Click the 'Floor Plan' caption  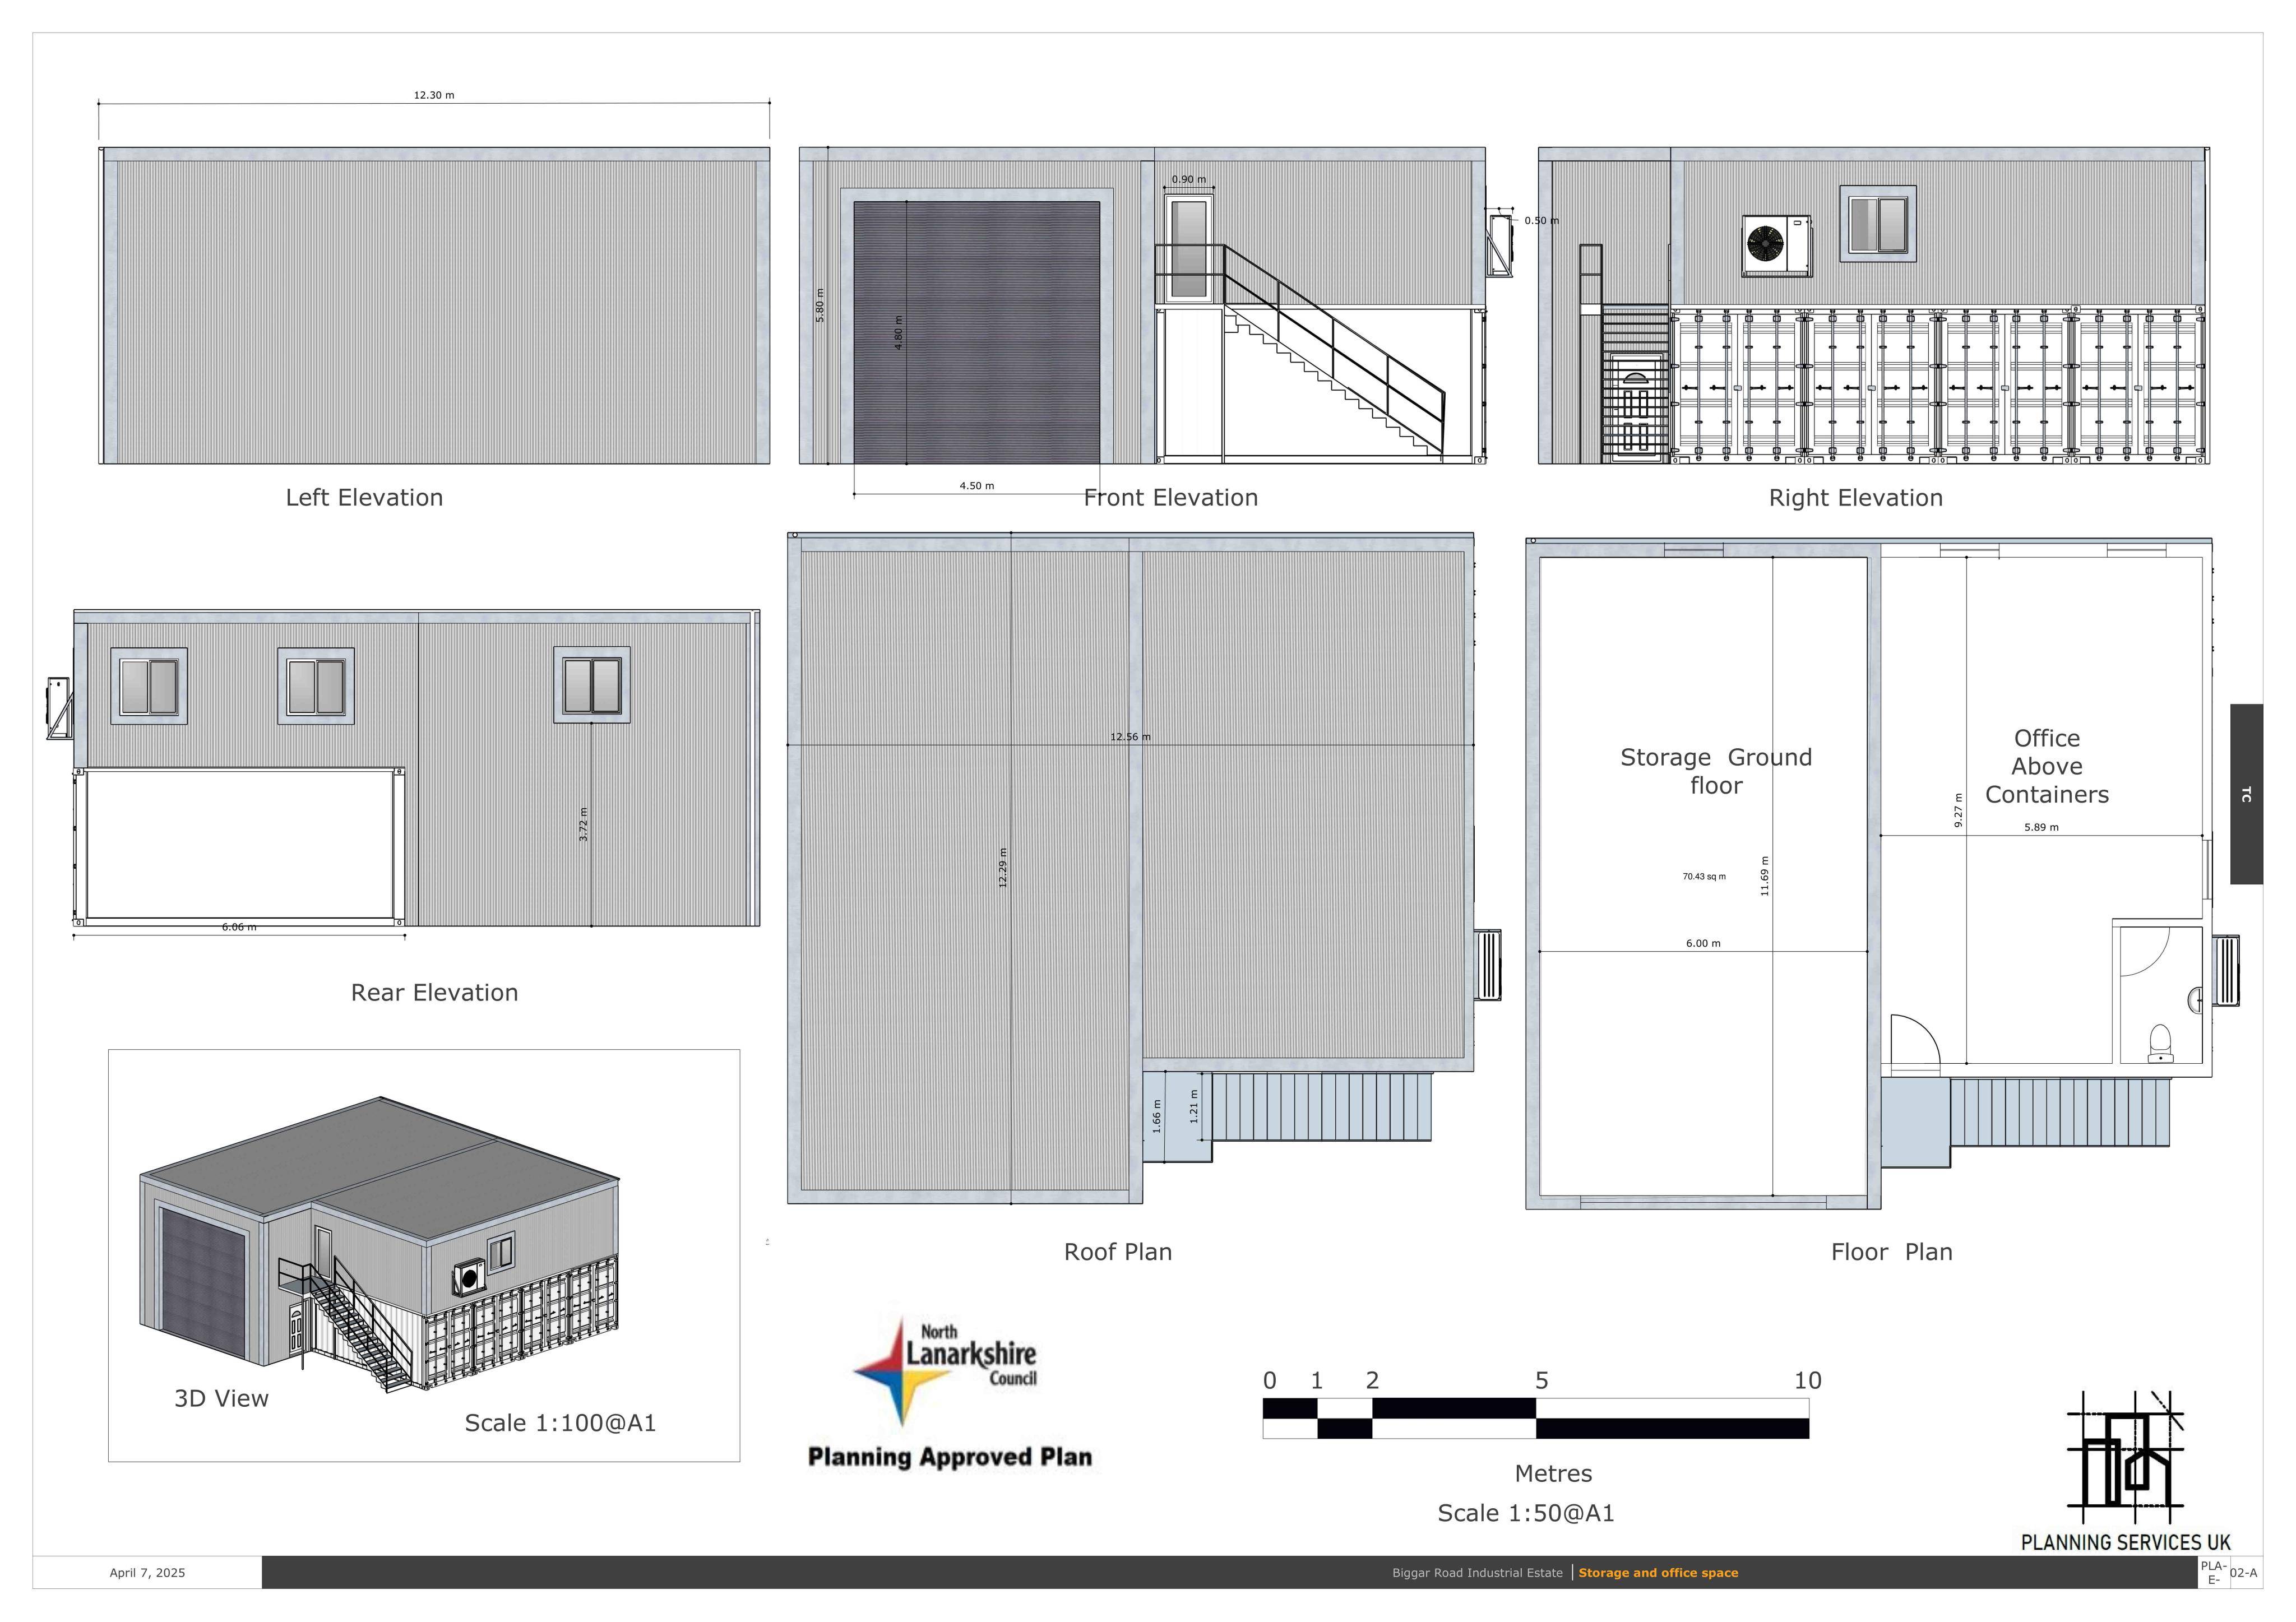(x=1892, y=1251)
